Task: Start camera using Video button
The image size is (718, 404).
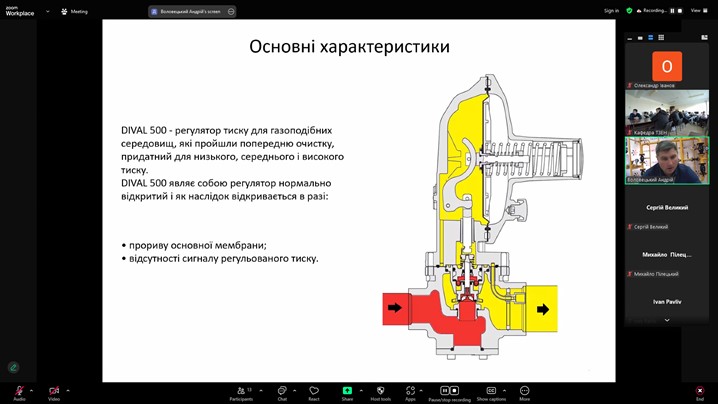Action: [x=54, y=393]
